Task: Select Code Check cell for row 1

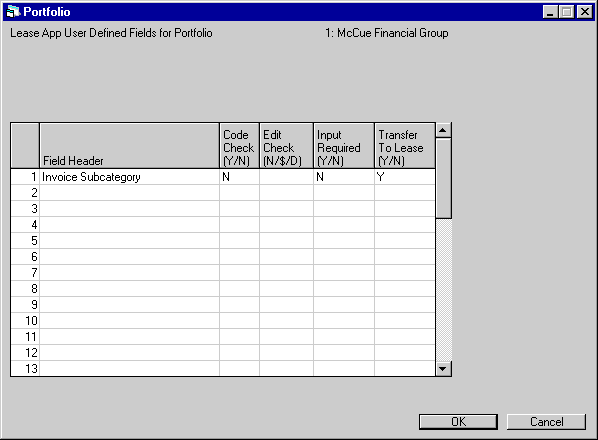Action: pos(240,177)
